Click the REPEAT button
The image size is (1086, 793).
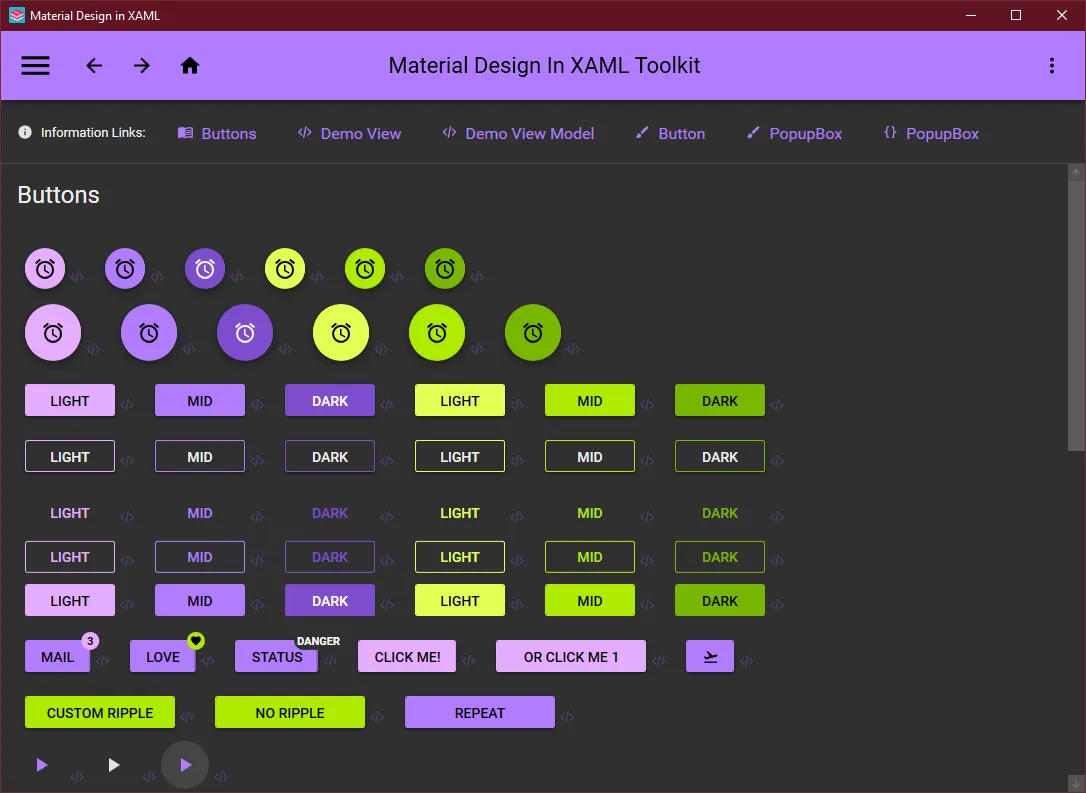[479, 713]
